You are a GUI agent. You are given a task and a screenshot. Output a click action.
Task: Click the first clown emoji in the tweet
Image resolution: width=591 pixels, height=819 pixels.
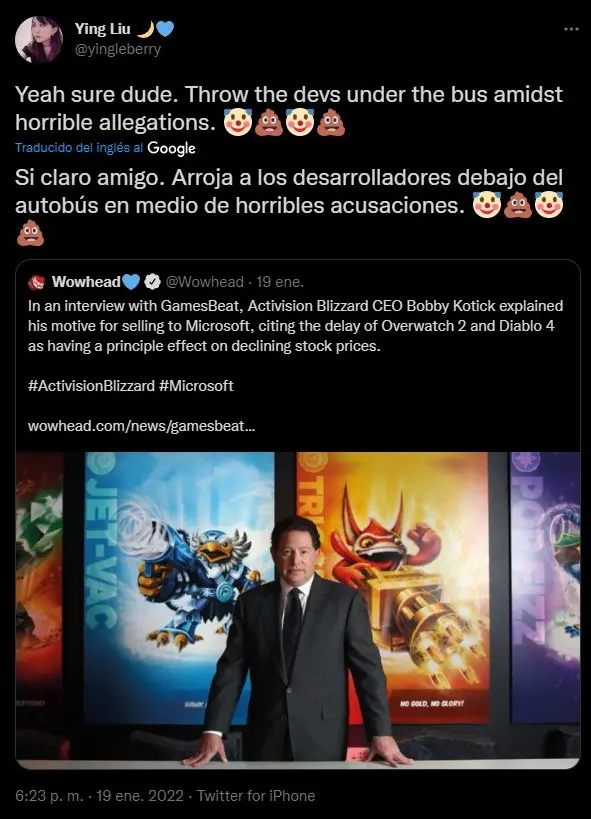tap(238, 123)
